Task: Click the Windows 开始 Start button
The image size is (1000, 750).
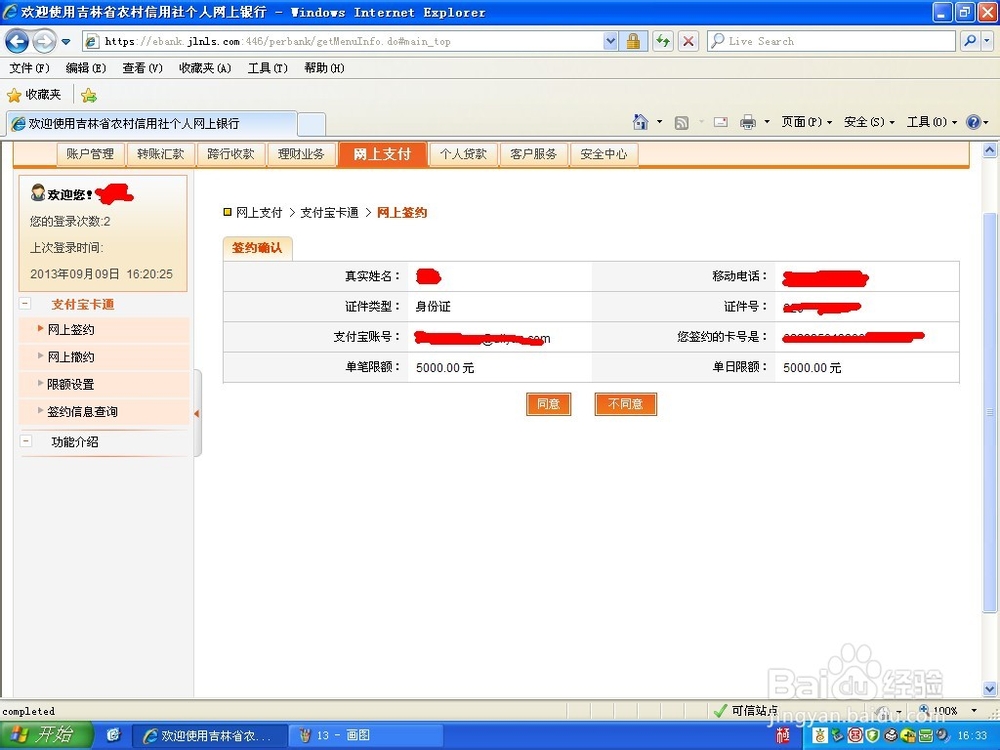Action: point(47,735)
